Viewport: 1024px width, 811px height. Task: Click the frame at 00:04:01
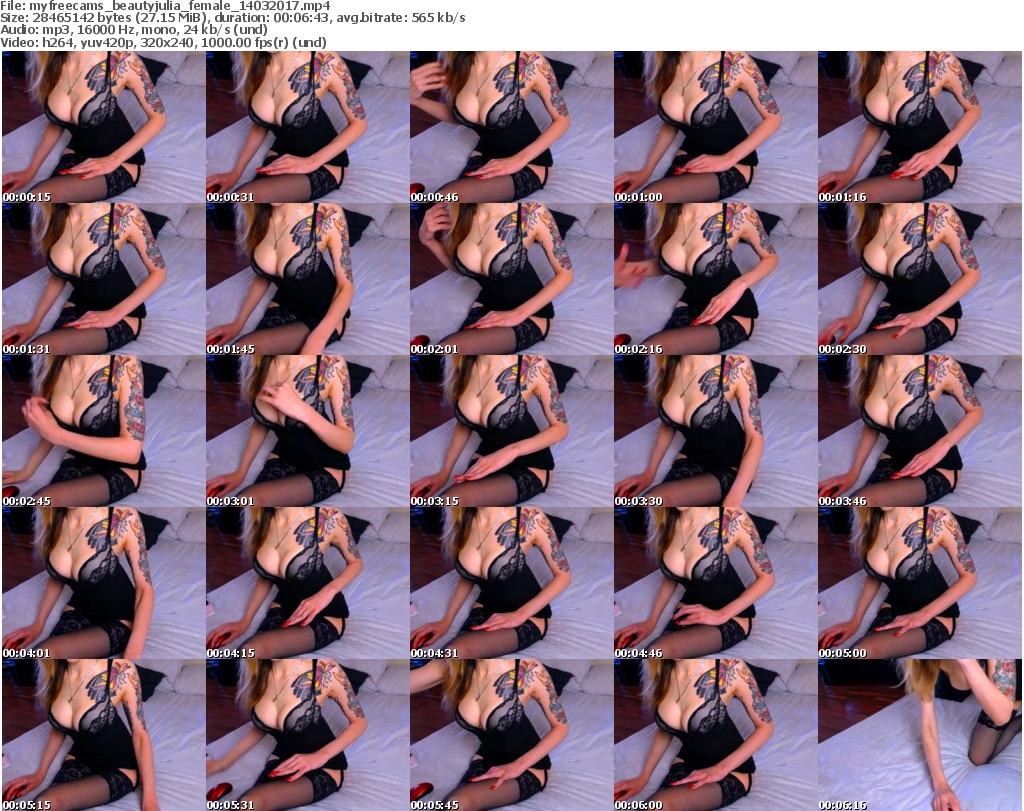[104, 583]
